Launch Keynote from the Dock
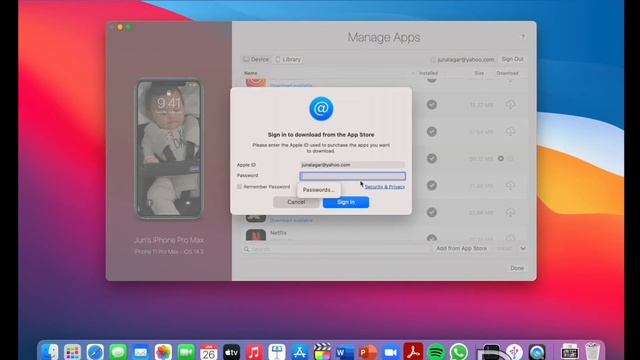Image resolution: width=640 pixels, height=360 pixels. coord(277,352)
